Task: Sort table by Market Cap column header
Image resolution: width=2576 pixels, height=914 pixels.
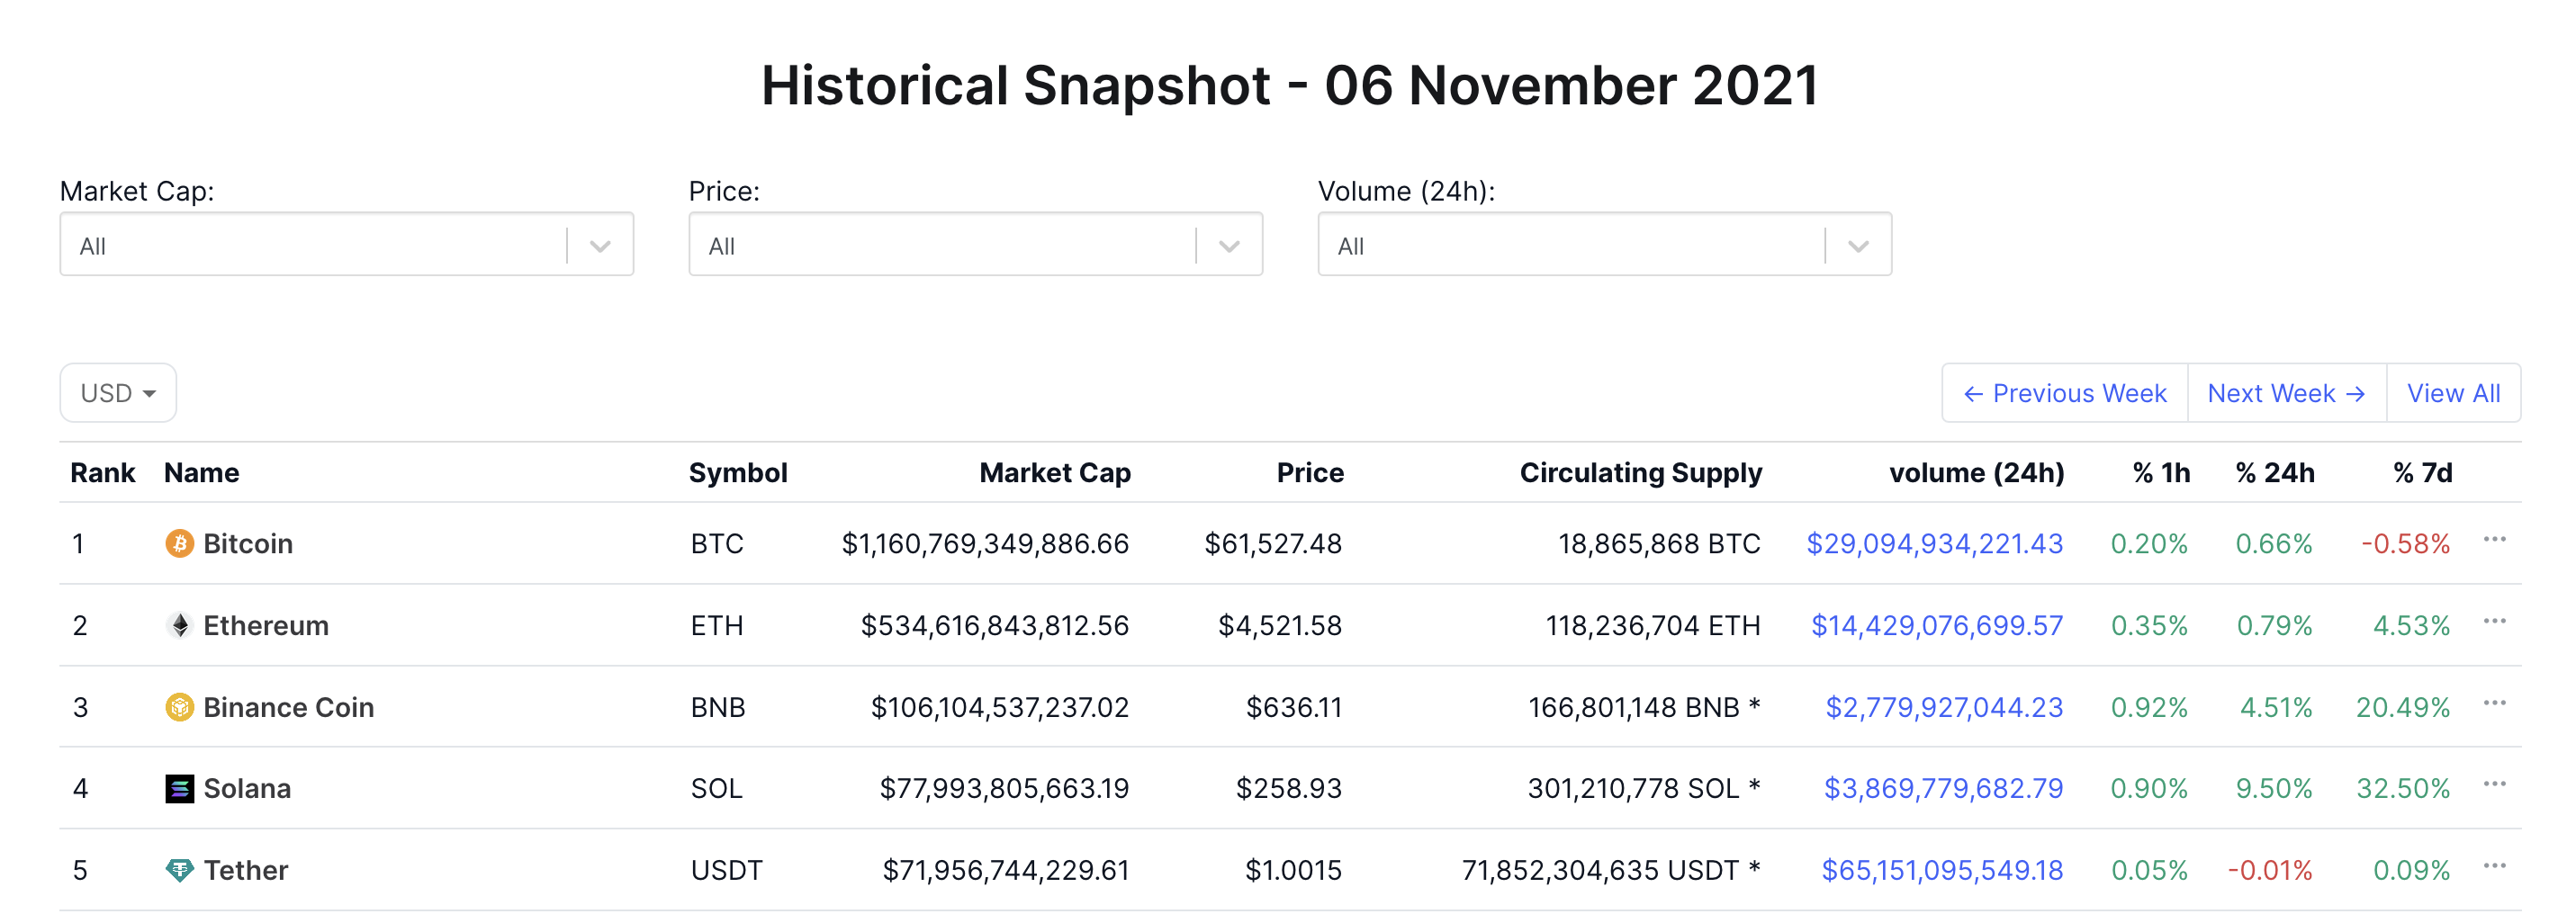Action: pos(1054,472)
